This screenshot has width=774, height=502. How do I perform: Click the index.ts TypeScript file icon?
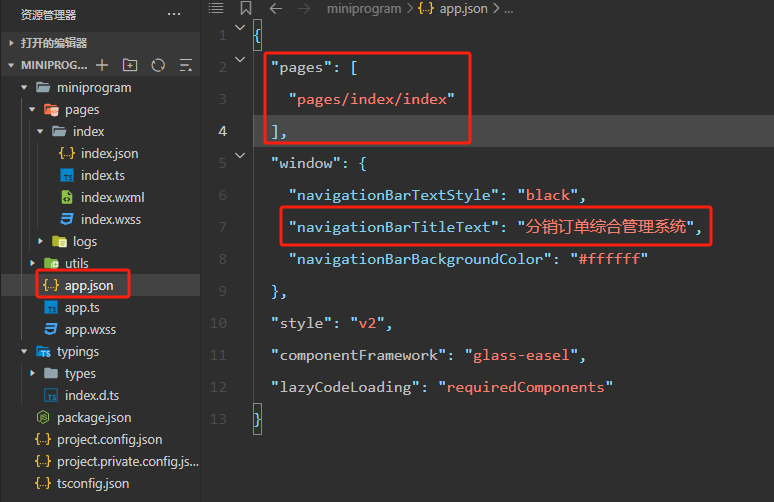[67, 175]
